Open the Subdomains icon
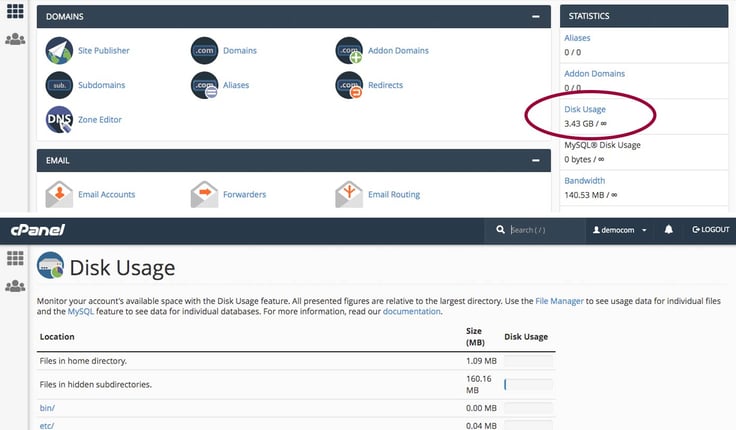This screenshot has width=736, height=430. 59,85
